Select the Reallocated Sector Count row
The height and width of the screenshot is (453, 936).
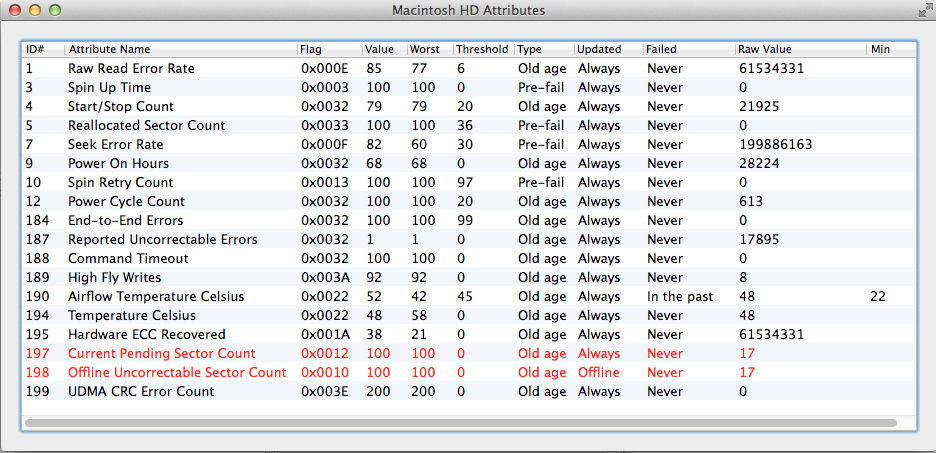tap(469, 126)
